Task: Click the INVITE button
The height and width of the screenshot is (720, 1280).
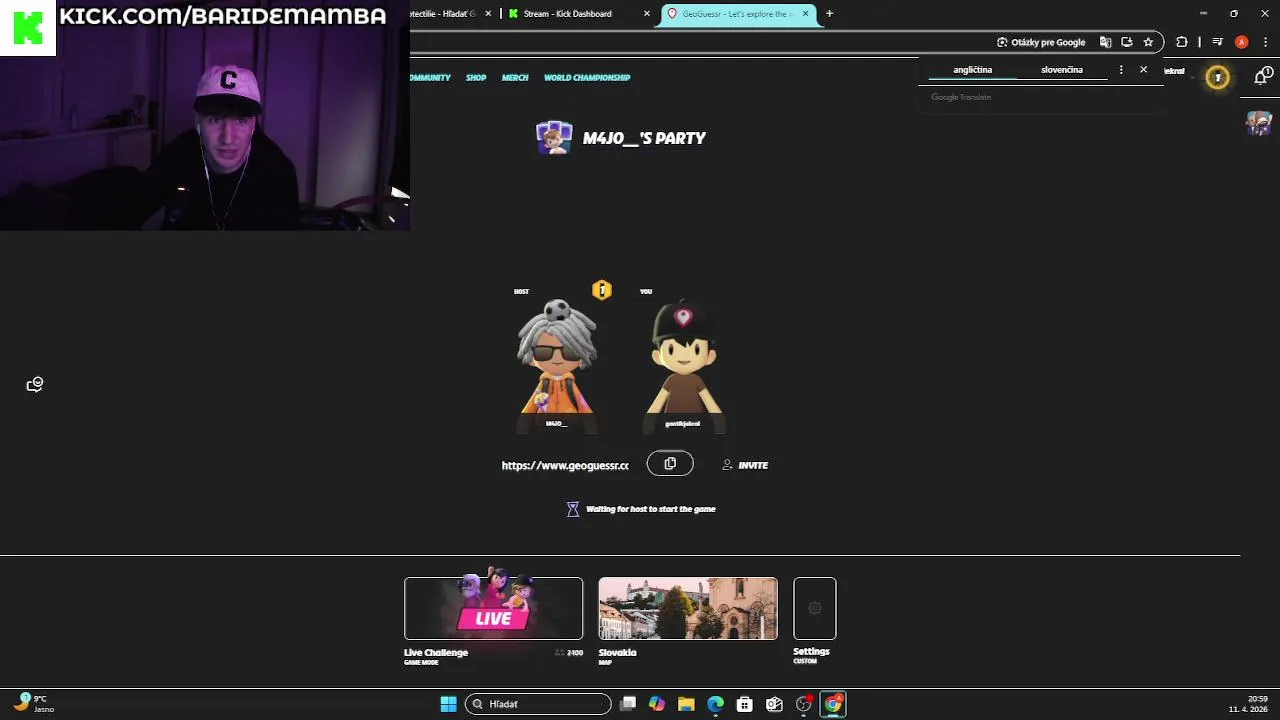Action: point(745,465)
